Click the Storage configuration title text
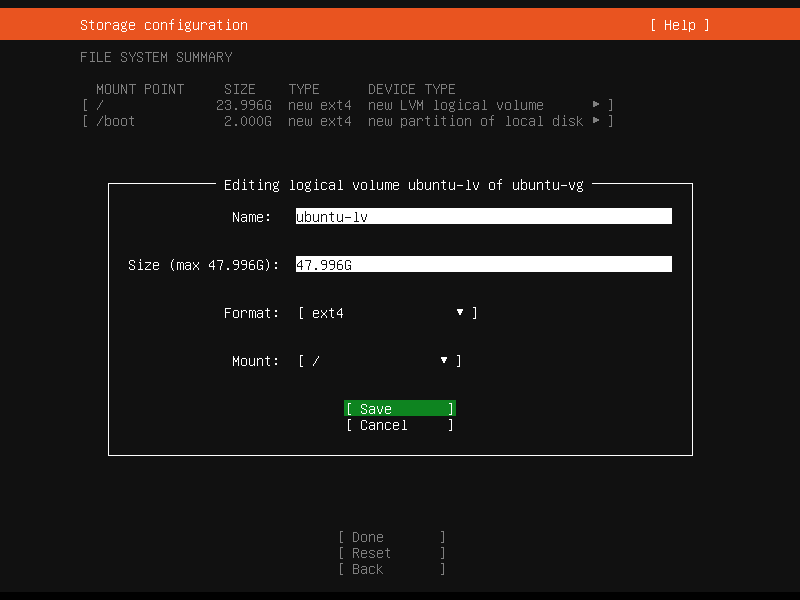 click(164, 25)
